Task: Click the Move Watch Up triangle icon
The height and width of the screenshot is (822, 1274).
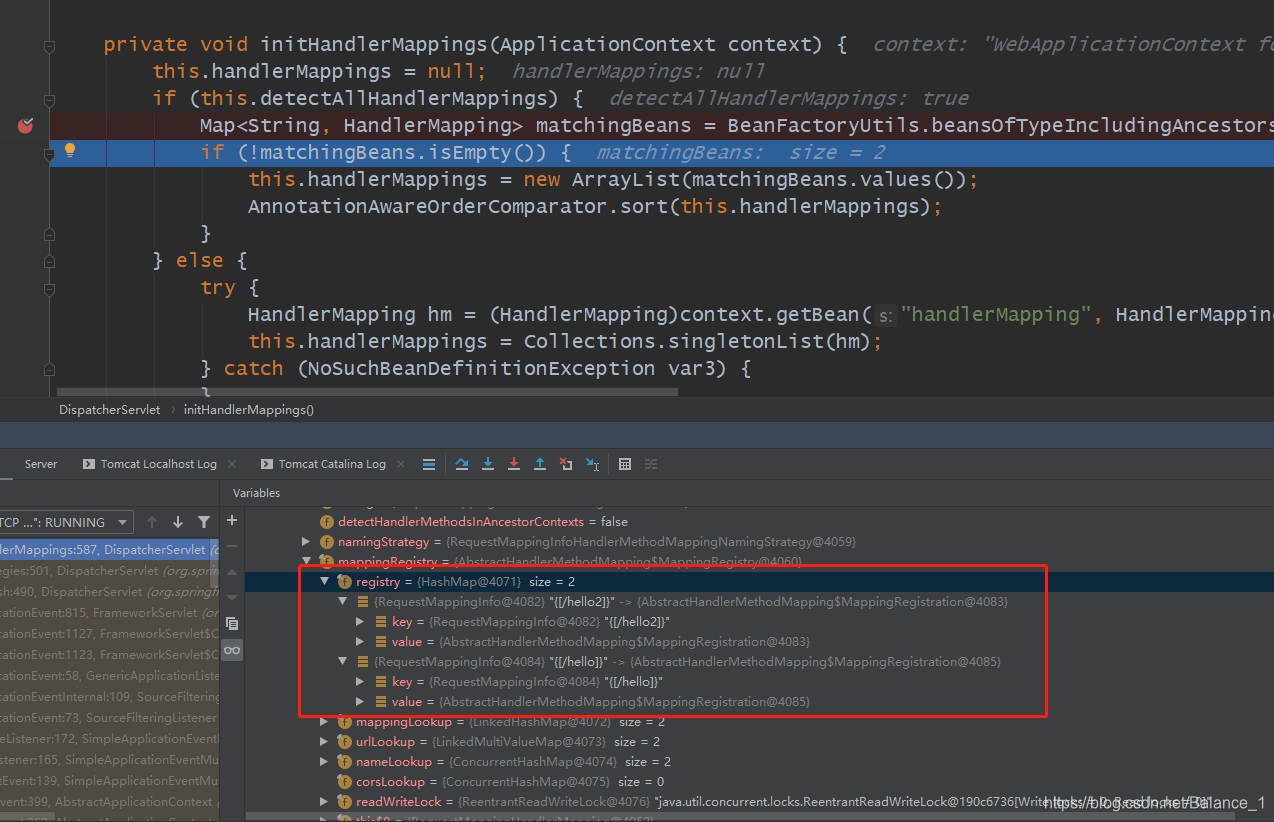Action: tap(232, 572)
